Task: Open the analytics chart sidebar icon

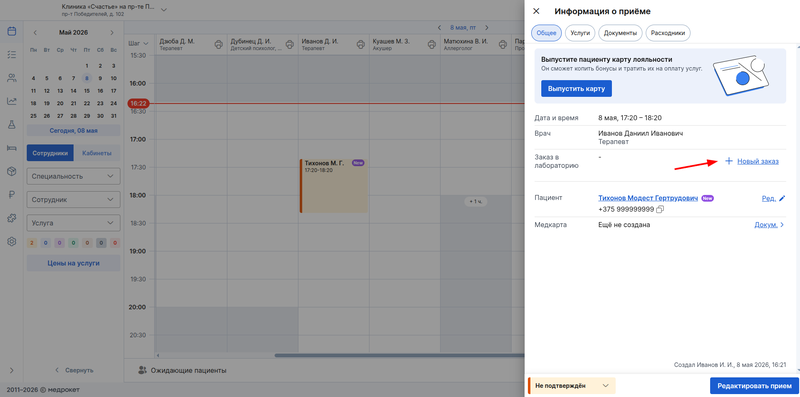Action: 11,101
